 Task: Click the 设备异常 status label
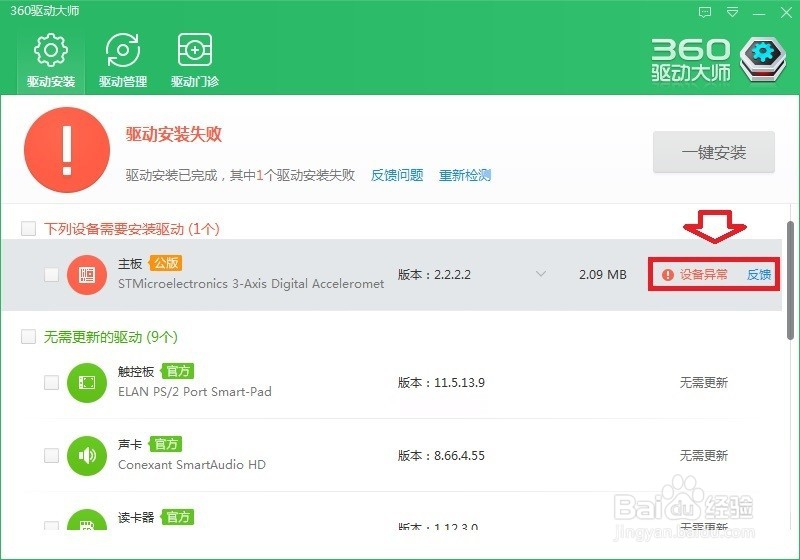pos(704,275)
